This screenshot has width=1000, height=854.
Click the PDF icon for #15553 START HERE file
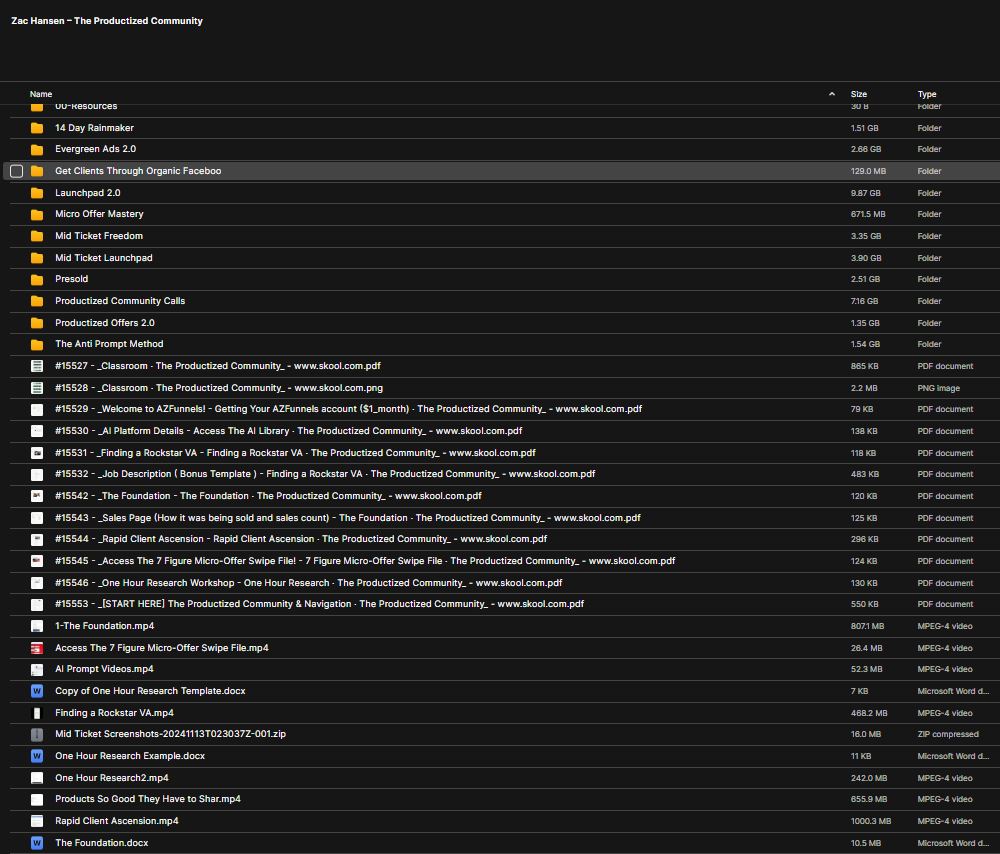point(36,603)
